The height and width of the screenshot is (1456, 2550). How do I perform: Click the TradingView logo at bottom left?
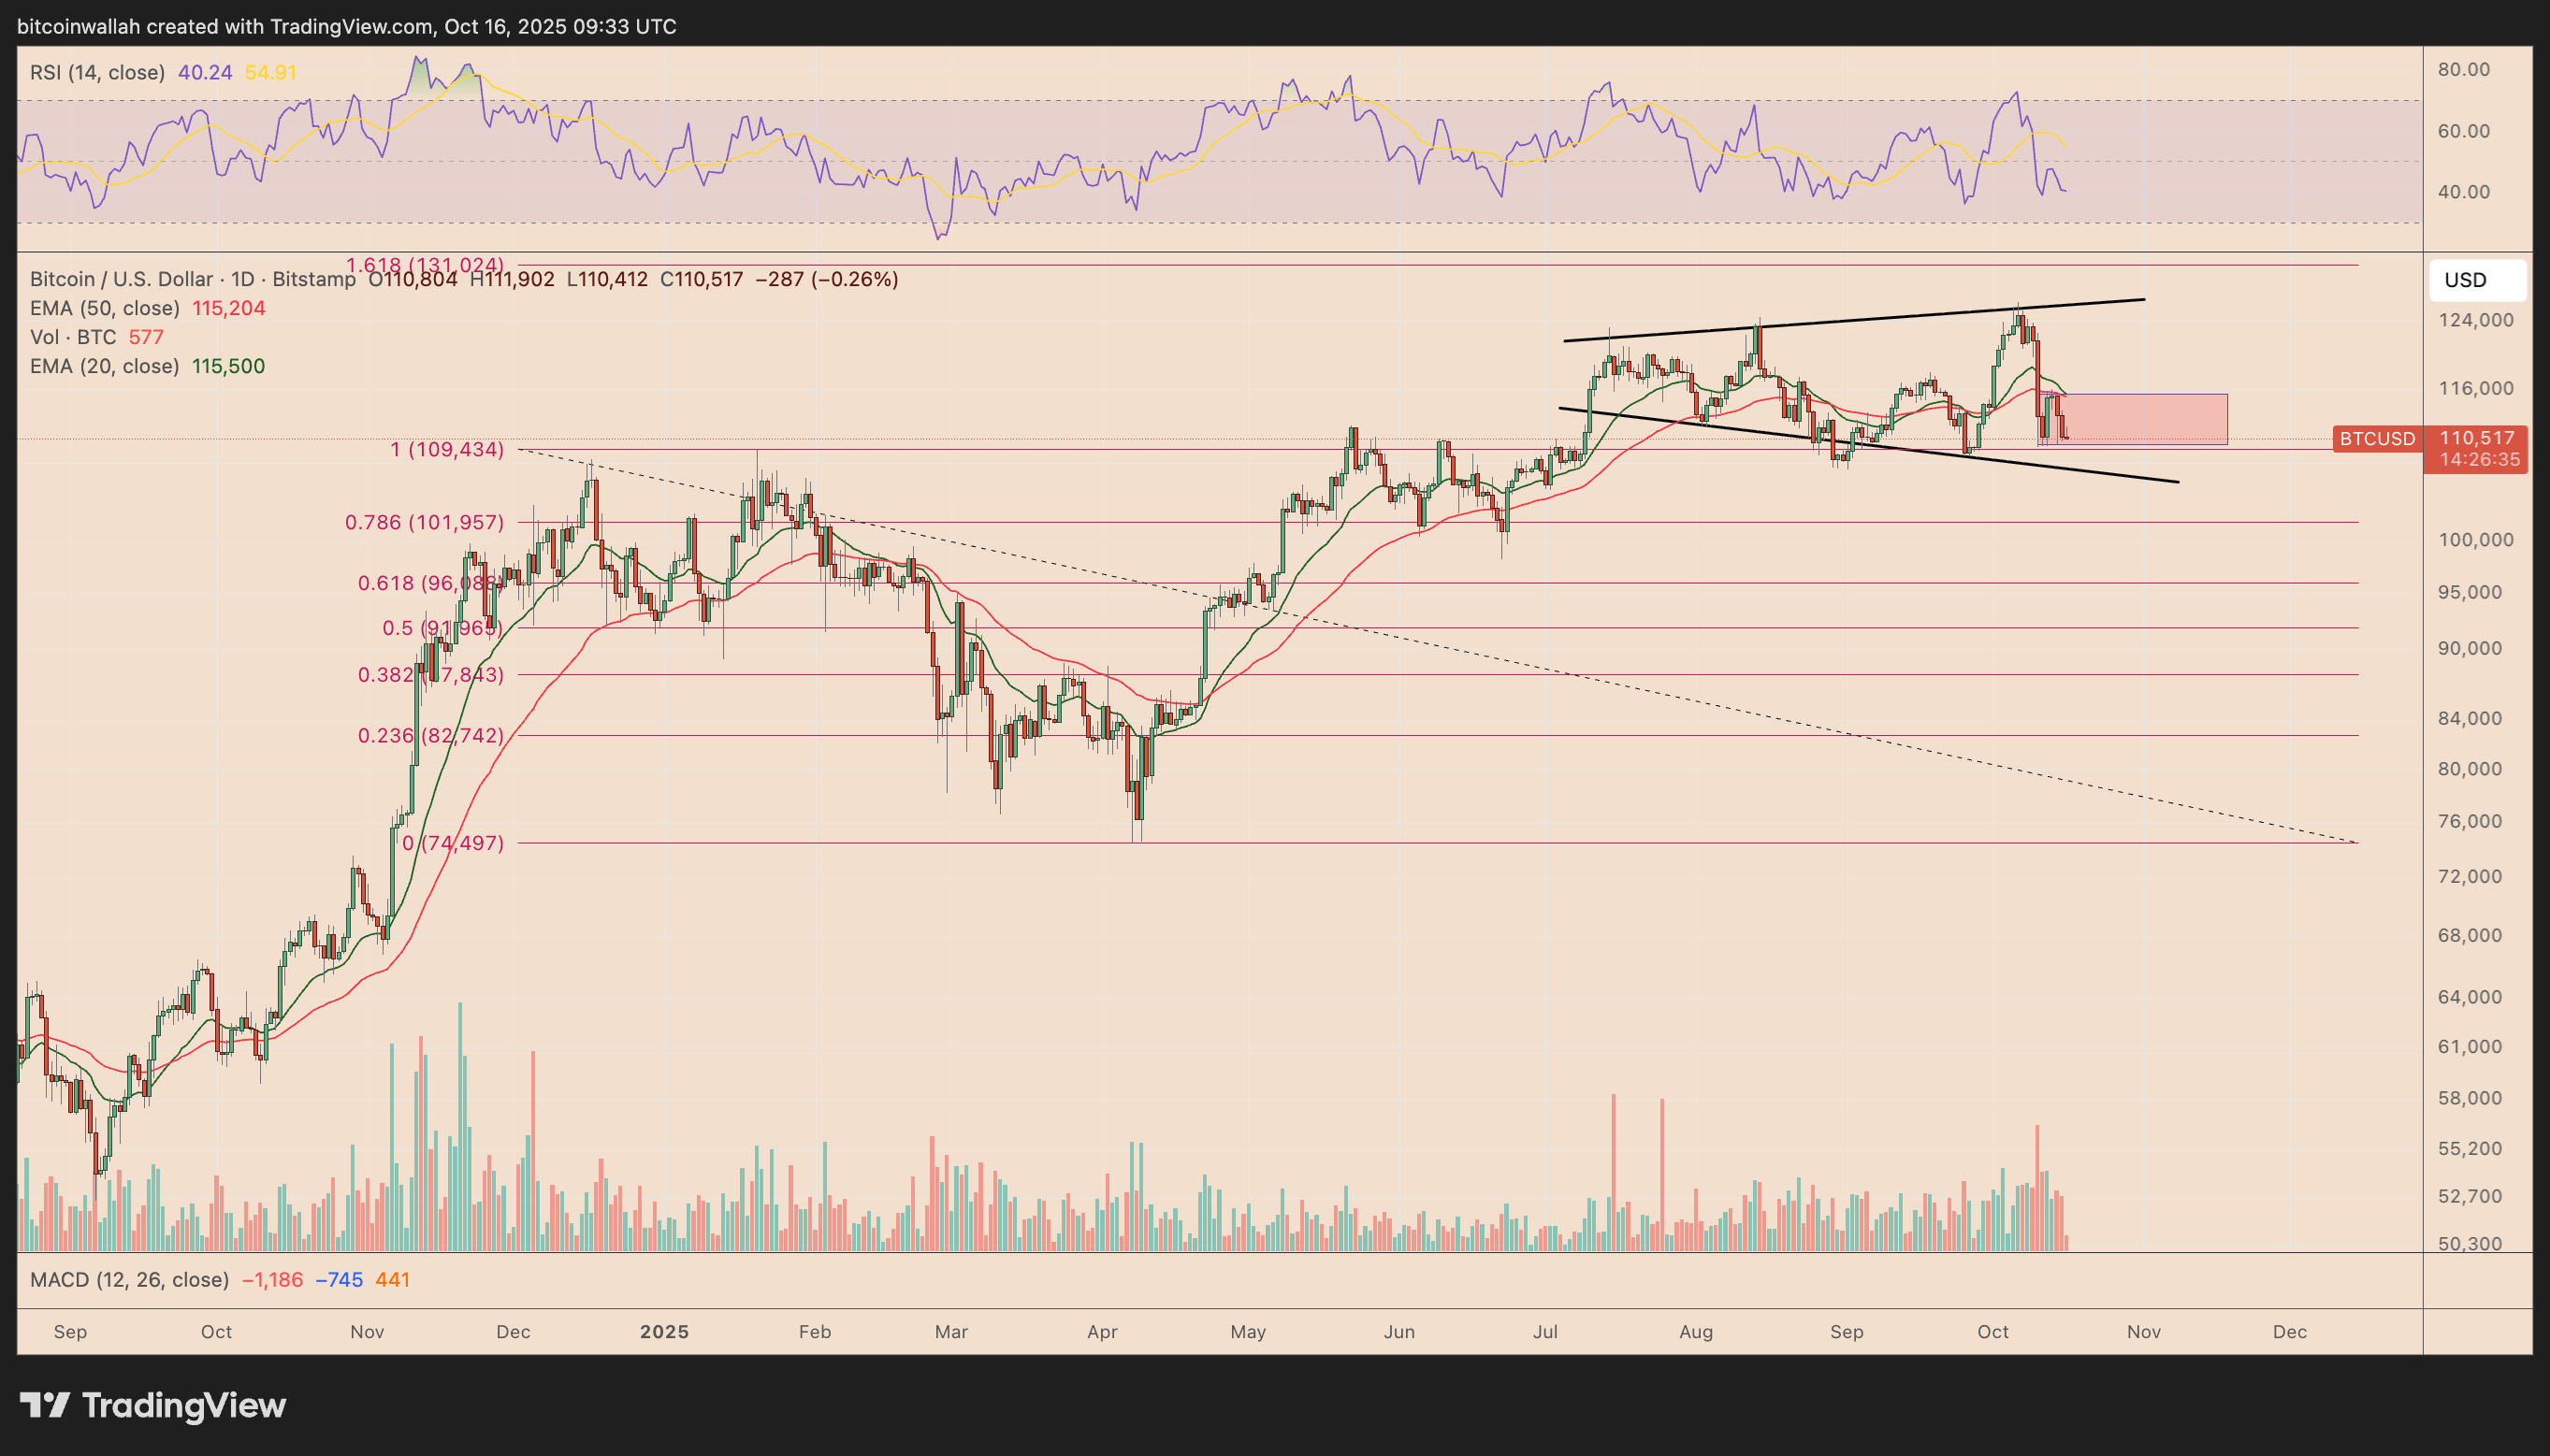point(152,1405)
